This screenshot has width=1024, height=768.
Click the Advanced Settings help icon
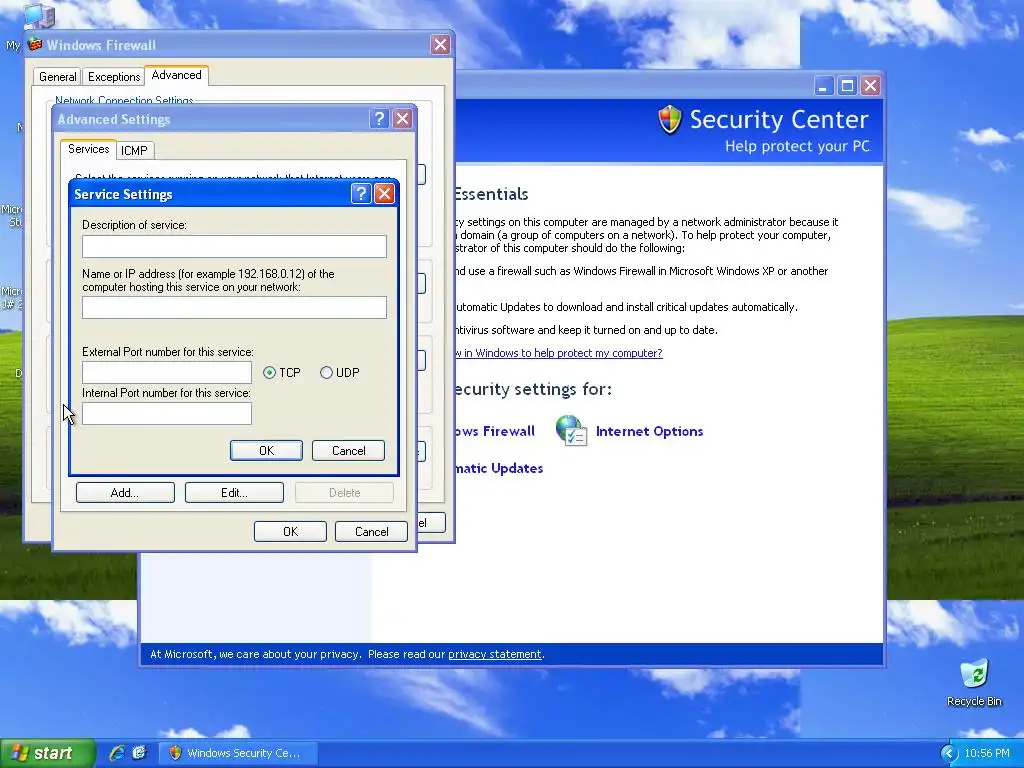click(379, 119)
